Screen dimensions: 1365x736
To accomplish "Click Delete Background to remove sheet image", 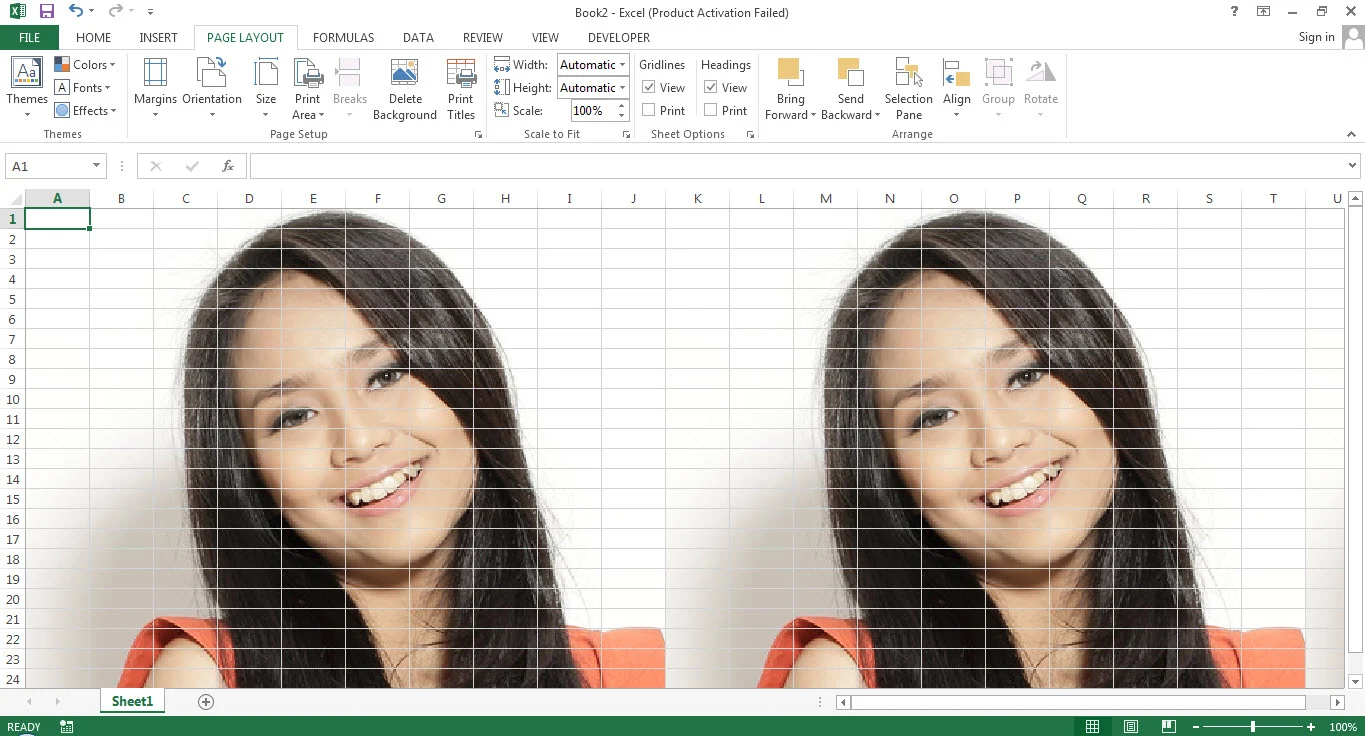I will coord(404,88).
